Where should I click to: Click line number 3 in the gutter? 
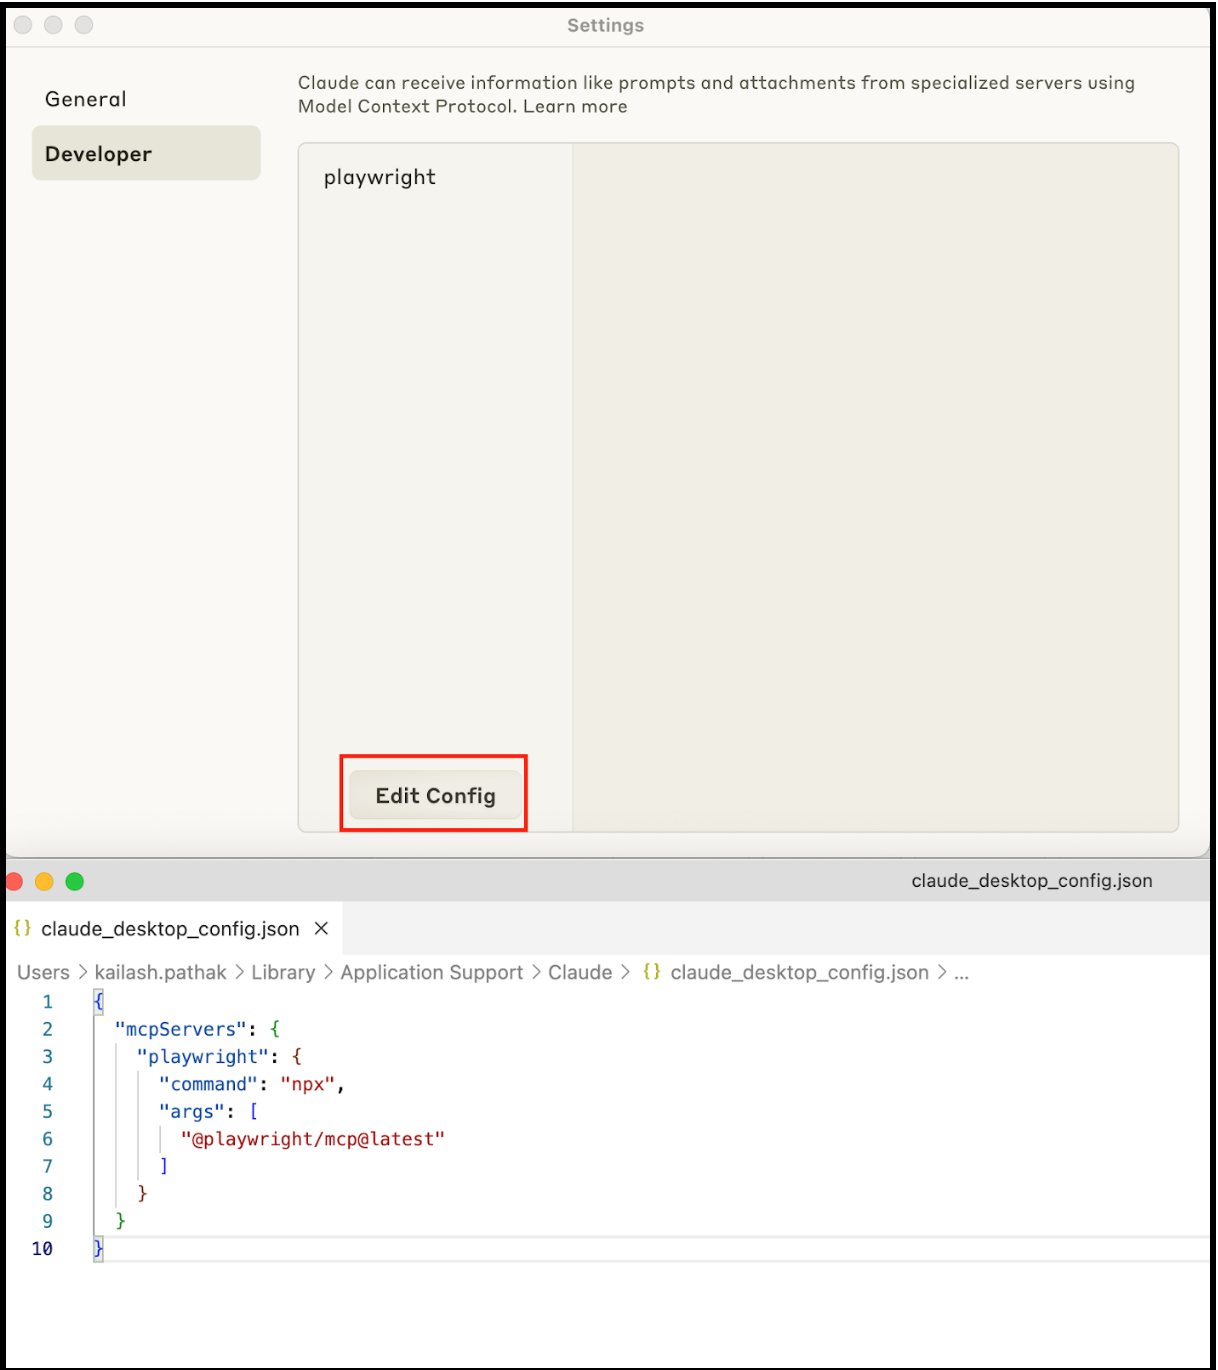tap(47, 1057)
